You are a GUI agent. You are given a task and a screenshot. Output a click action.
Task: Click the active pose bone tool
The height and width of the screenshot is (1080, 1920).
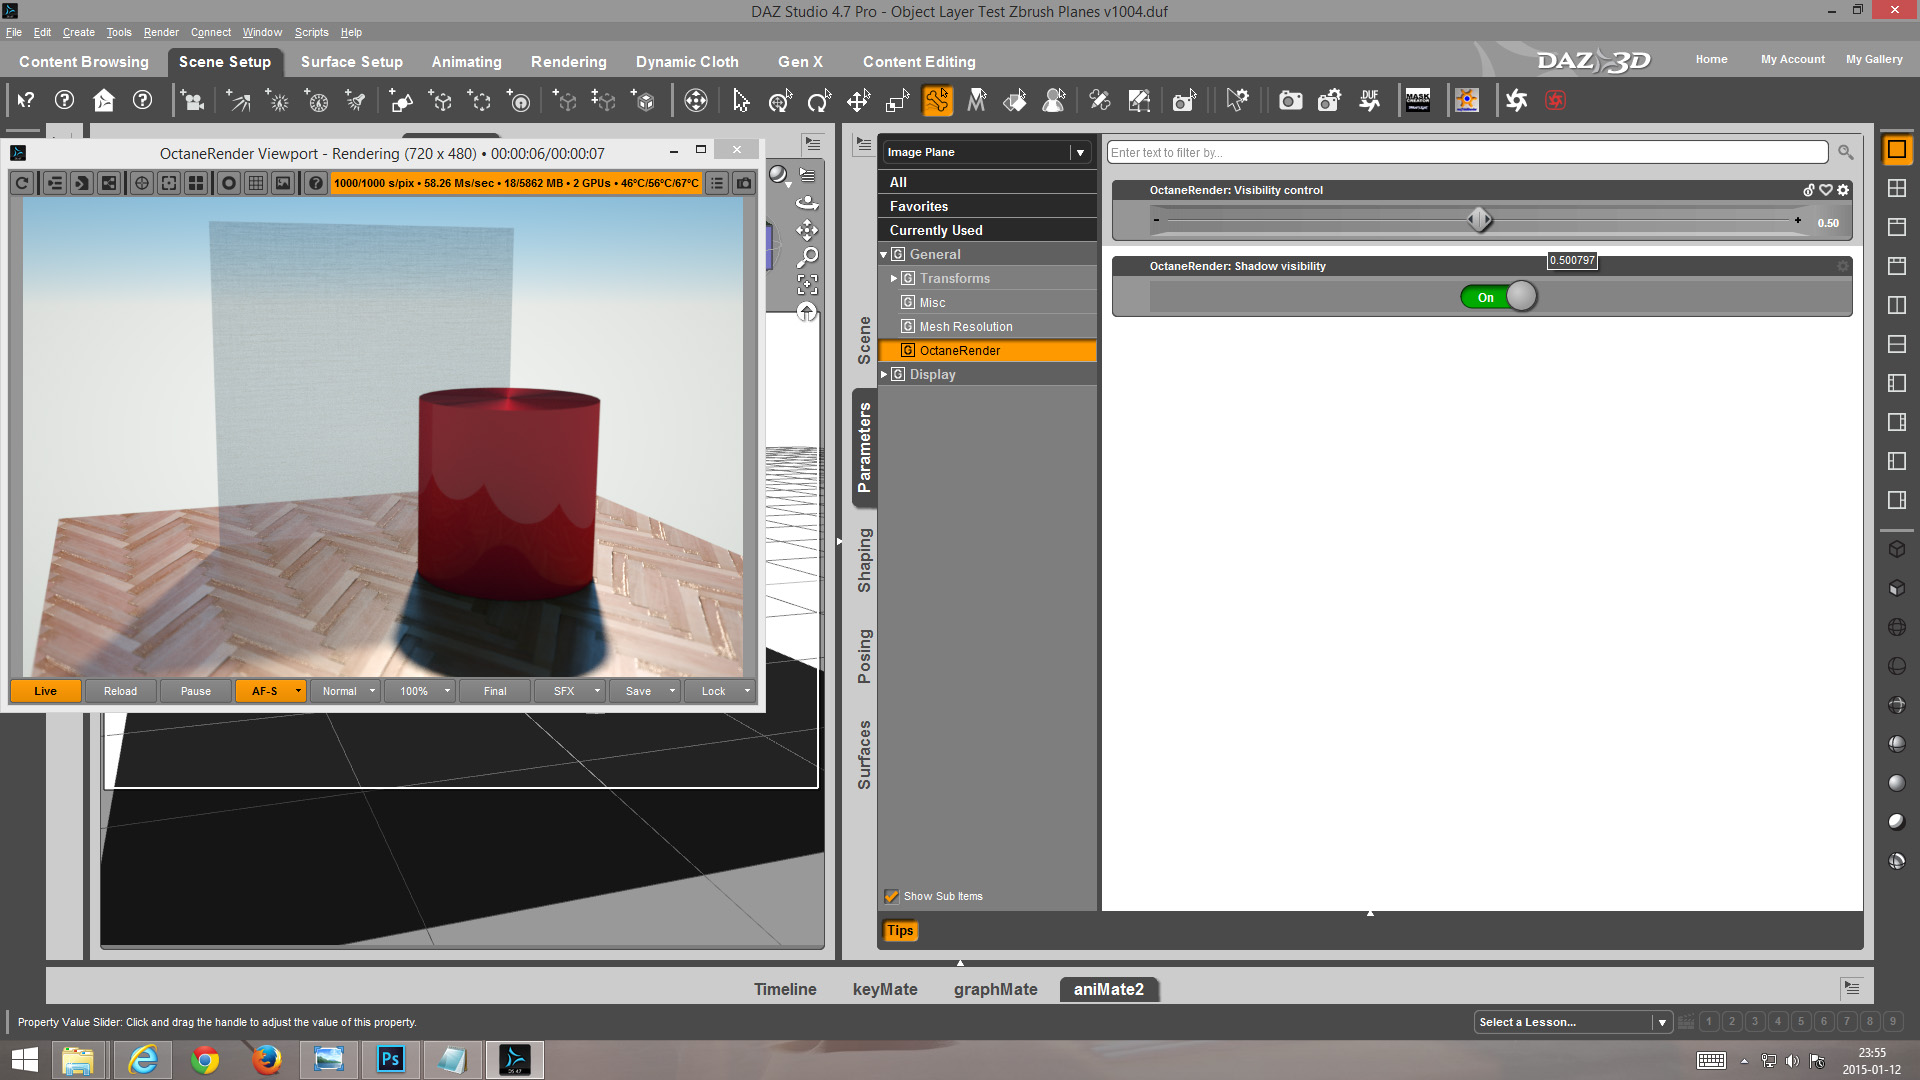coord(937,101)
